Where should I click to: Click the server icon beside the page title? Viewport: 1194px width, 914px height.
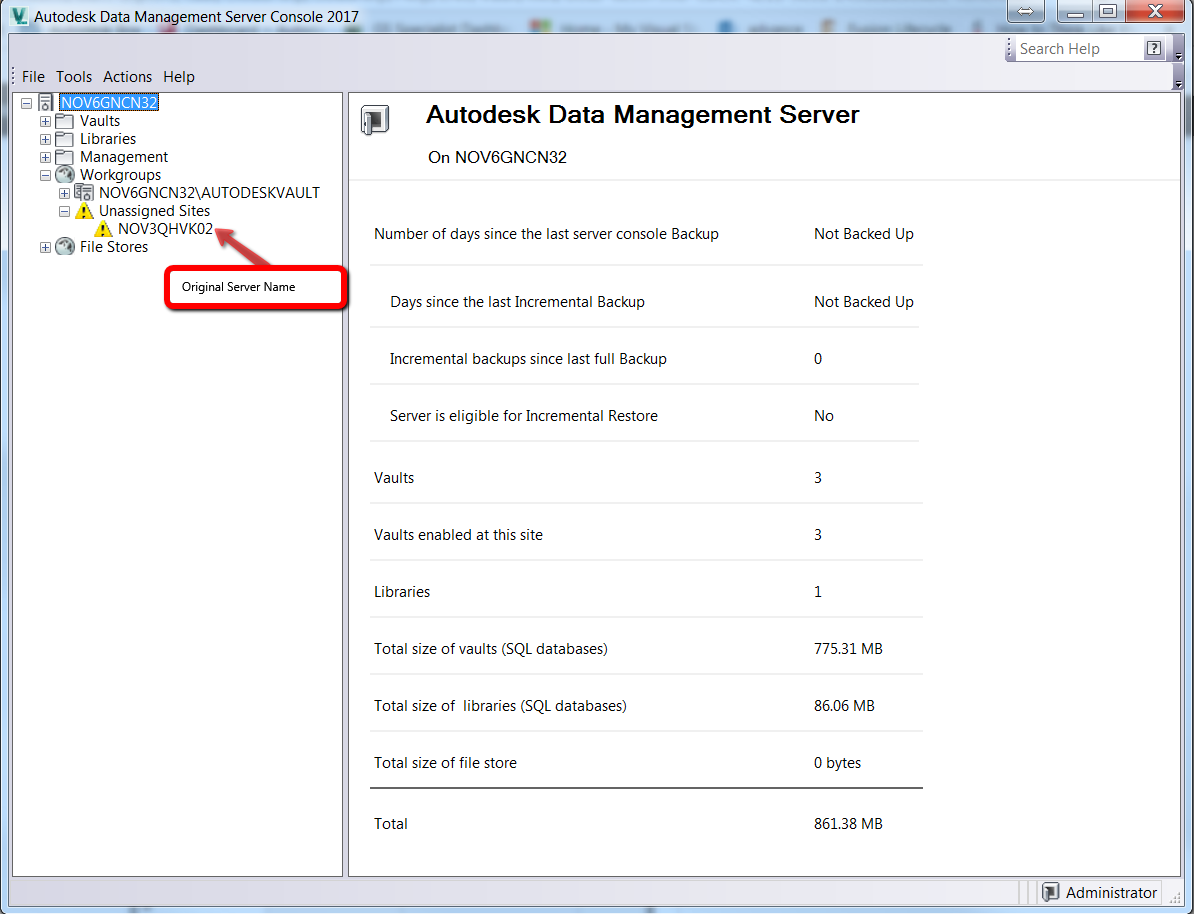376,118
